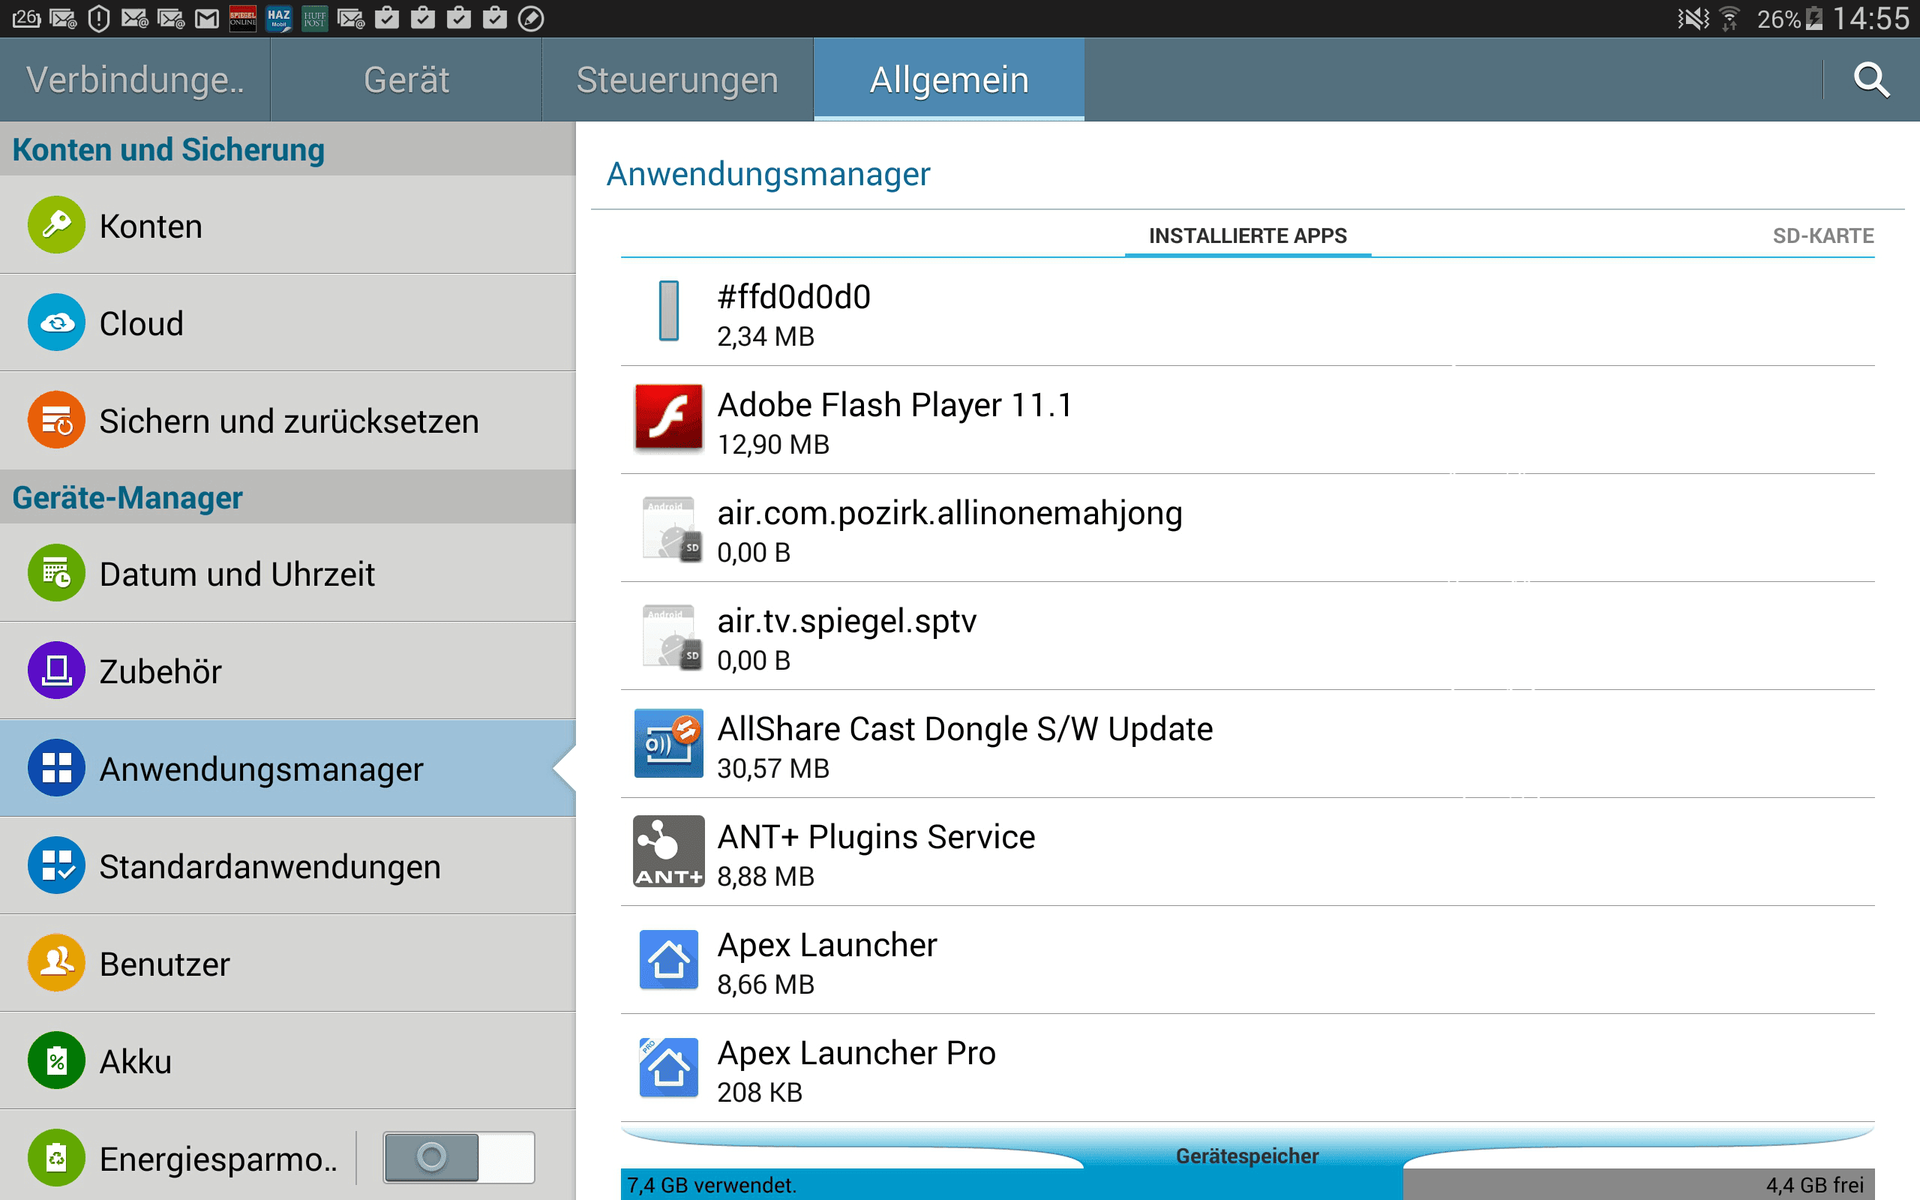Image resolution: width=1920 pixels, height=1200 pixels.
Task: Tap the ANT+ Plugins Service icon
Action: tap(668, 852)
